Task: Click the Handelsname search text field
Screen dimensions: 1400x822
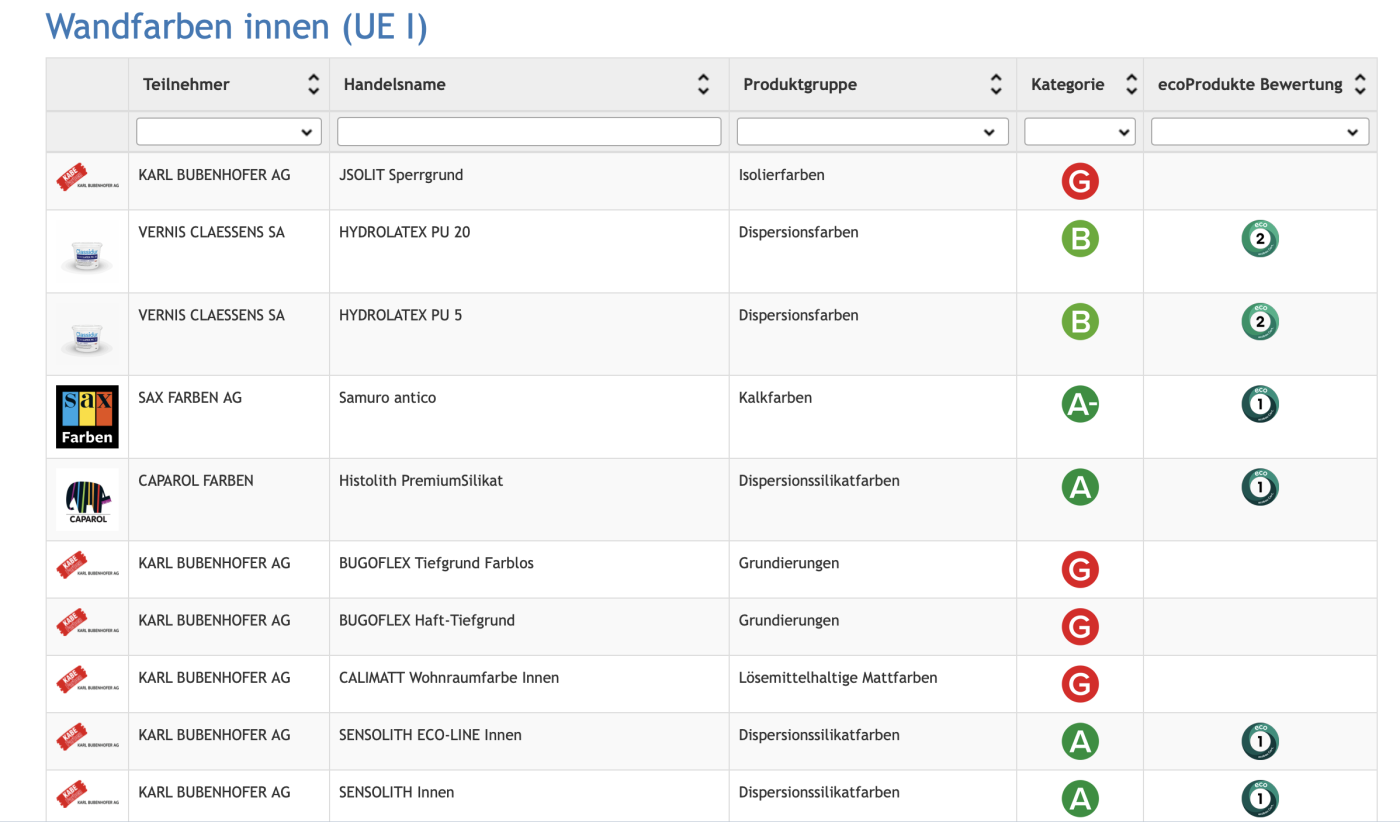Action: coord(528,132)
